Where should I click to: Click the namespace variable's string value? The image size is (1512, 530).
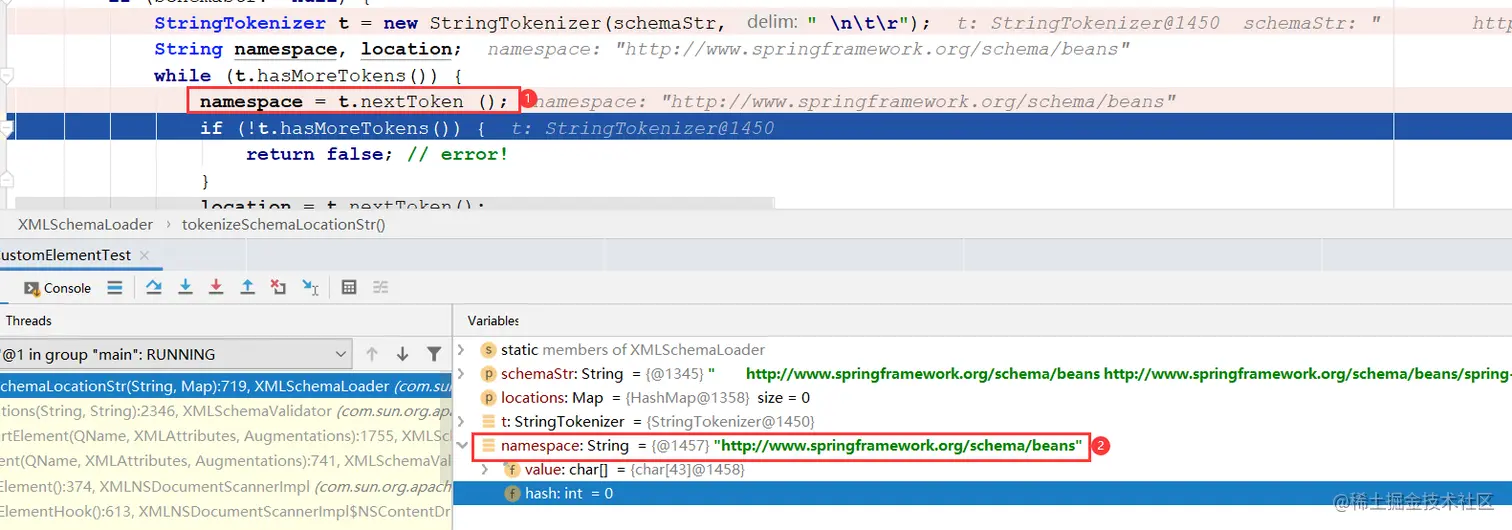(899, 445)
